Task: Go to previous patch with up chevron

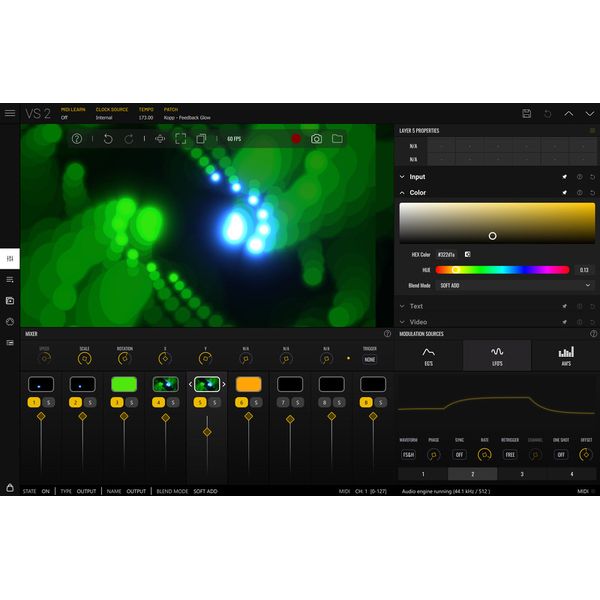Action: [569, 114]
